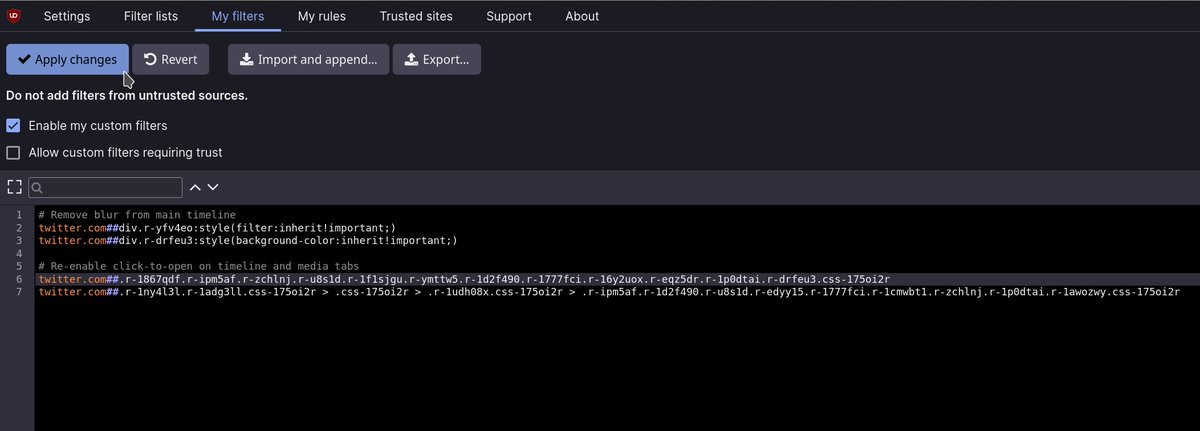Screen dimensions: 1200x431
Task: Open the About tab
Action: [x=582, y=16]
